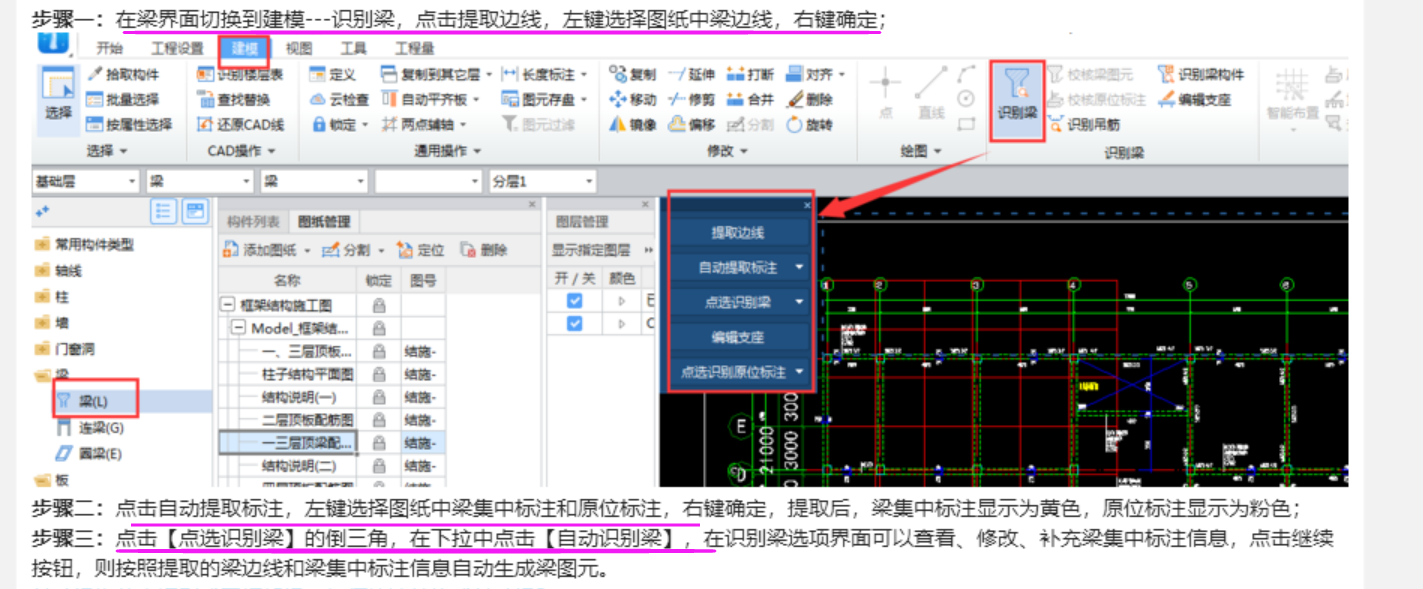Image resolution: width=1423 pixels, height=589 pixels.
Task: Expand 点选识别原位标注 dropdown arrow
Action: pyautogui.click(x=799, y=371)
